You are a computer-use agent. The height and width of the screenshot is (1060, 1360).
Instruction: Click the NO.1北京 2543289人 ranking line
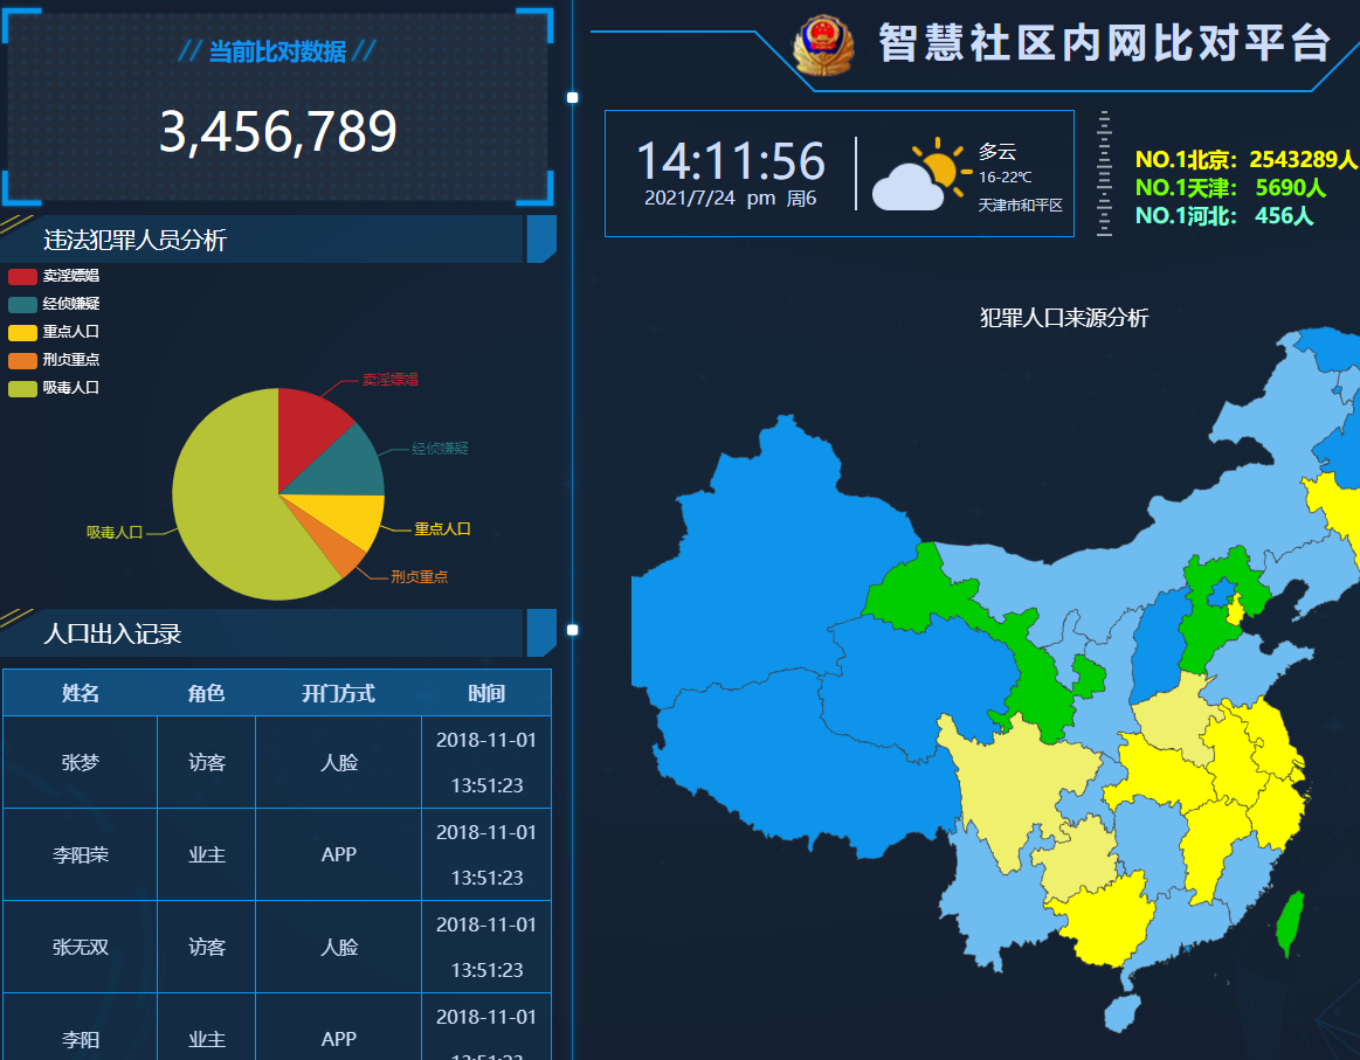click(1246, 160)
